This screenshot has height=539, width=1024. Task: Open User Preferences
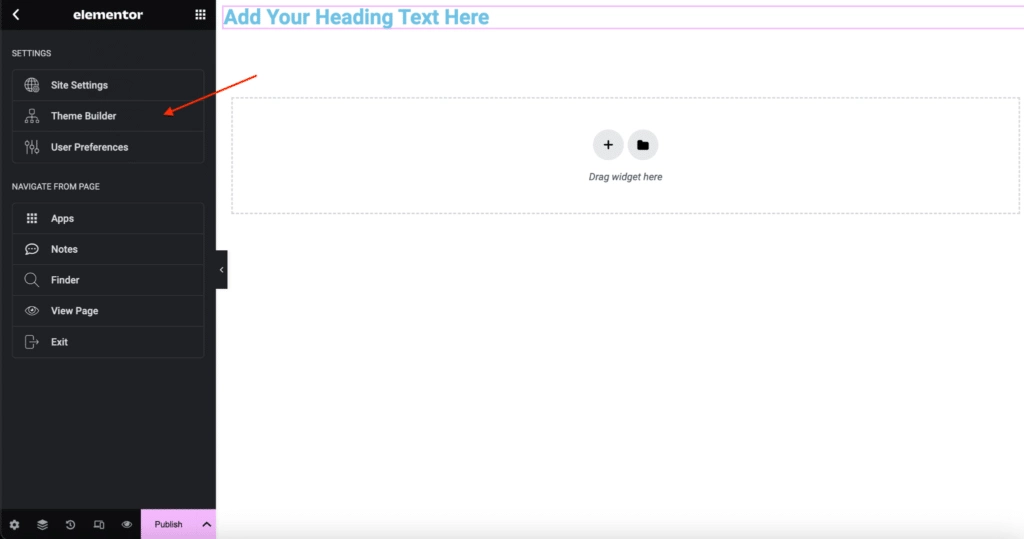tap(108, 147)
